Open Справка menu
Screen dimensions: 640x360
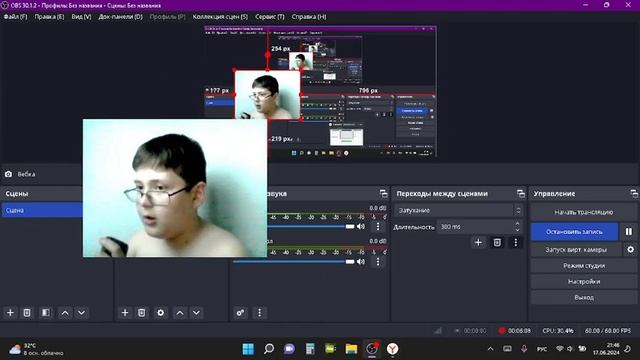[x=309, y=17]
